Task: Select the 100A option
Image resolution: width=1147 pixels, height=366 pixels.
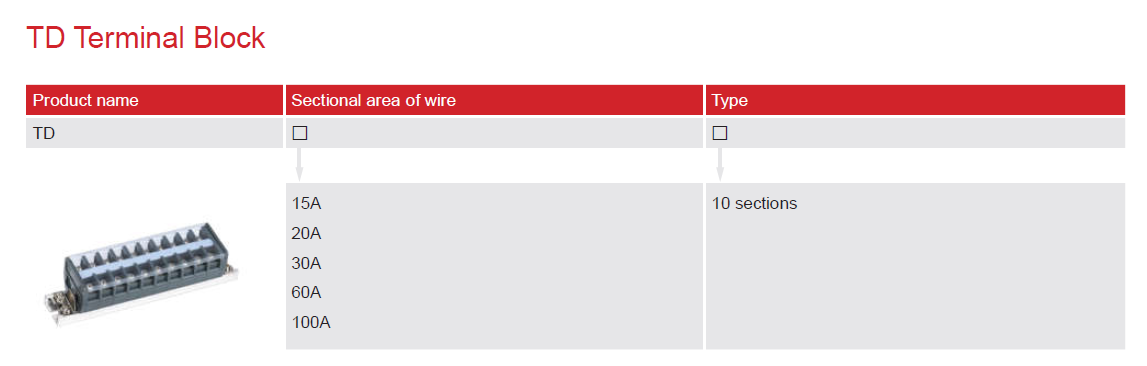Action: tap(311, 322)
